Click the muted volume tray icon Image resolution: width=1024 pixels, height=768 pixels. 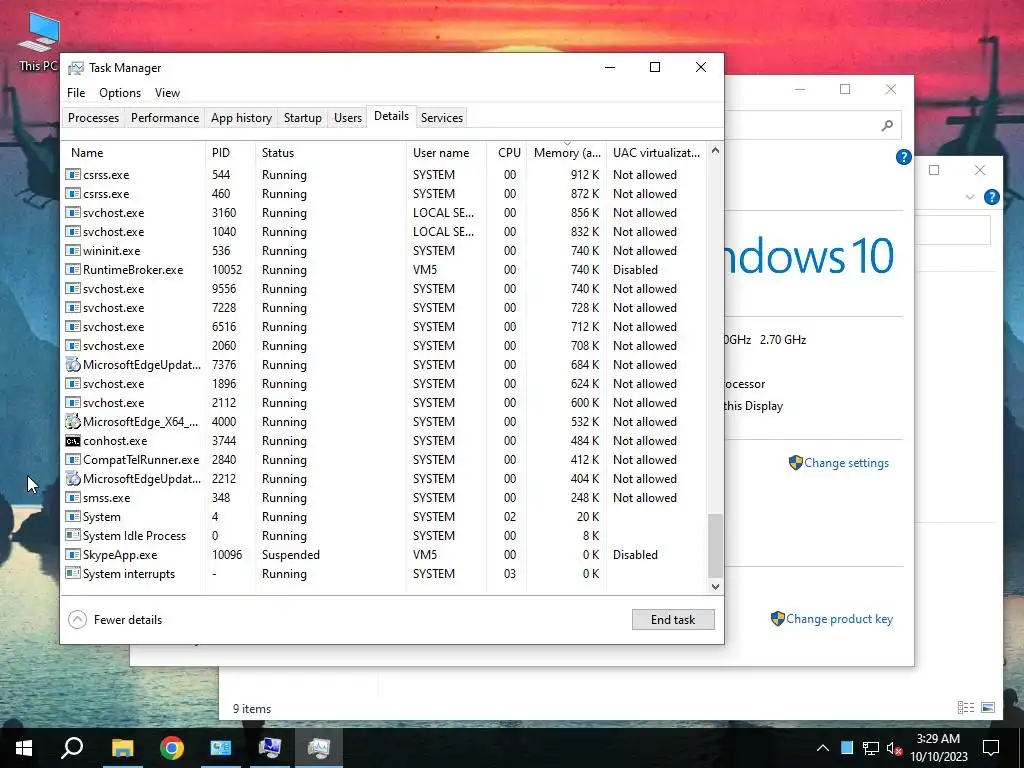(x=894, y=748)
